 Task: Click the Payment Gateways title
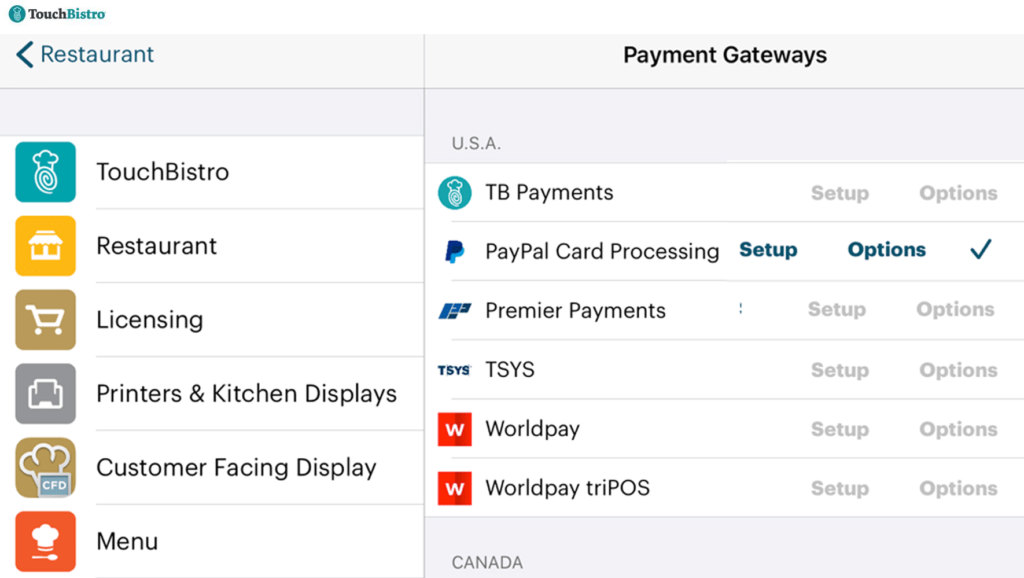click(725, 55)
